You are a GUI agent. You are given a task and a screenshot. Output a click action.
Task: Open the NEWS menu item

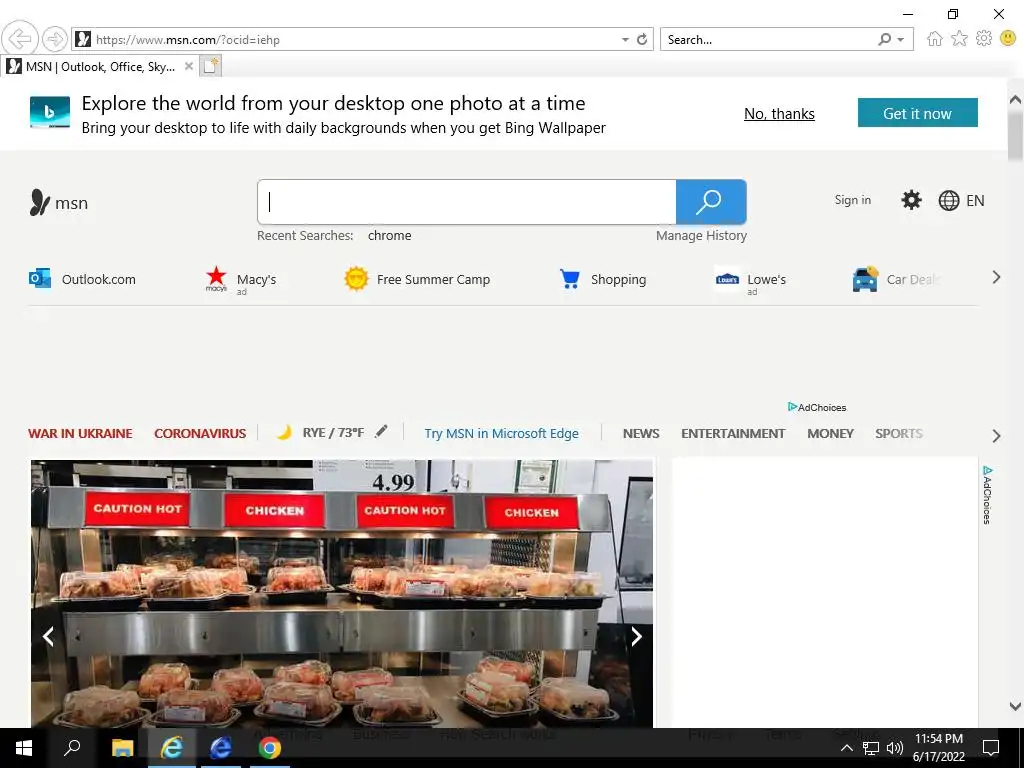coord(641,433)
